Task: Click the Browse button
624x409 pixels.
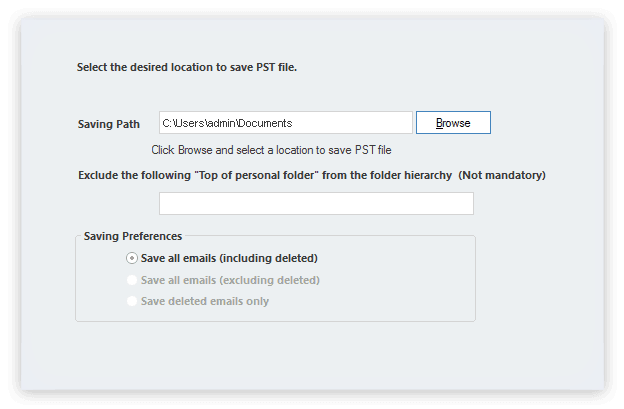Action: (453, 123)
